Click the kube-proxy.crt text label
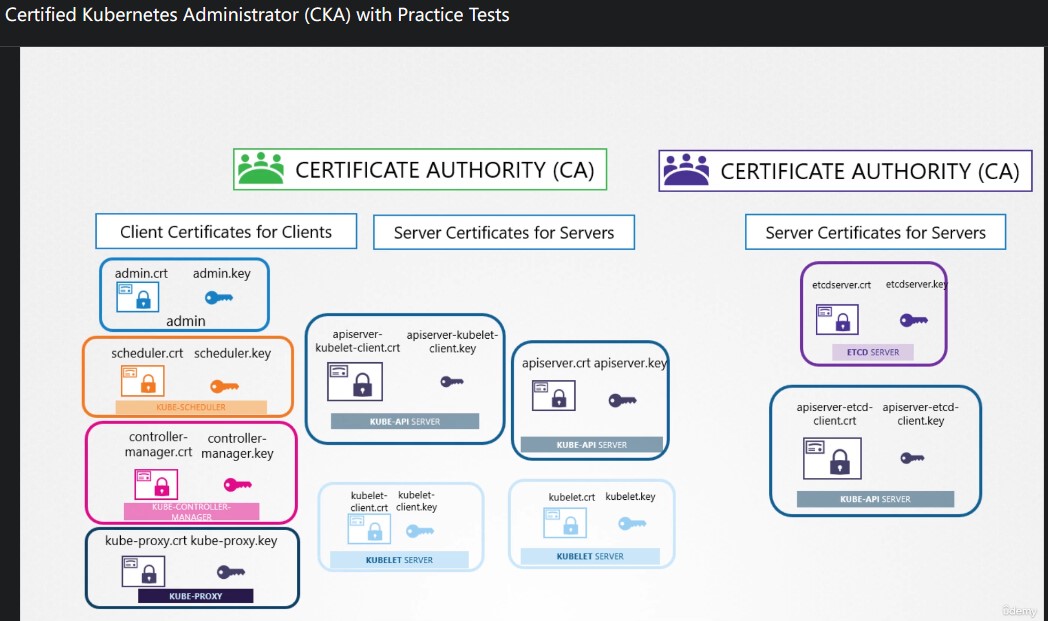The height and width of the screenshot is (621, 1048). coord(146,540)
